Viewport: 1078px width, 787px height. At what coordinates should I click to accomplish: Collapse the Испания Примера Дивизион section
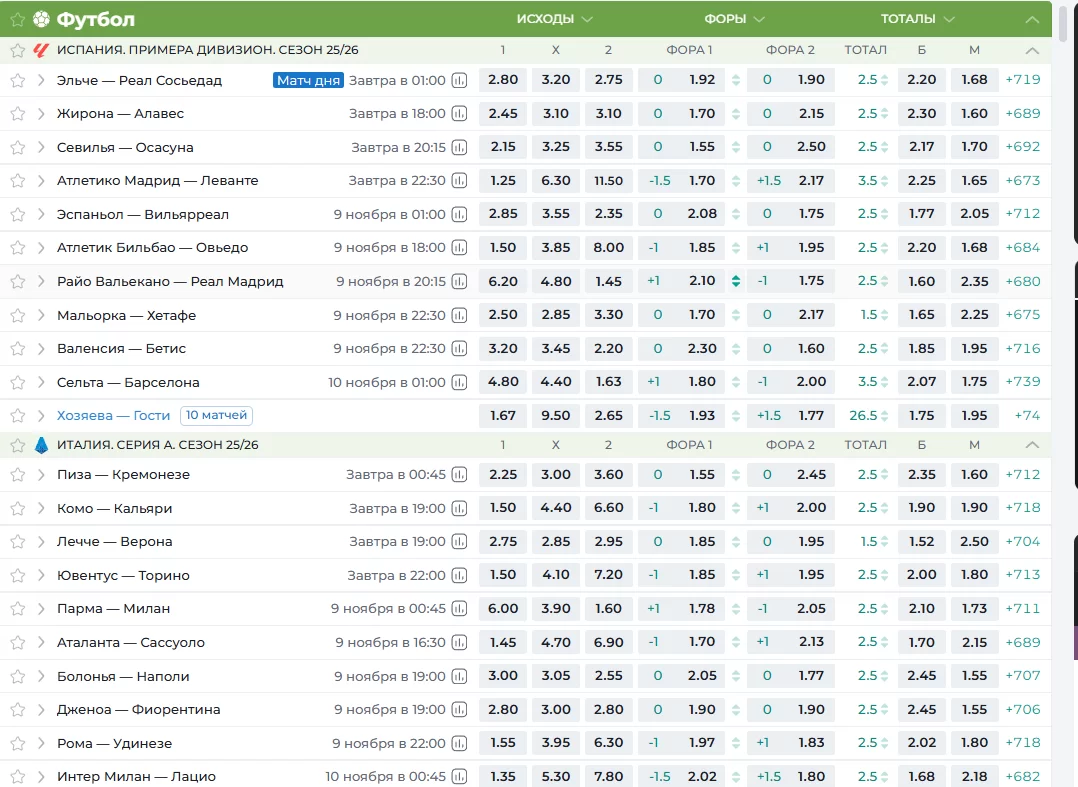pyautogui.click(x=1032, y=50)
